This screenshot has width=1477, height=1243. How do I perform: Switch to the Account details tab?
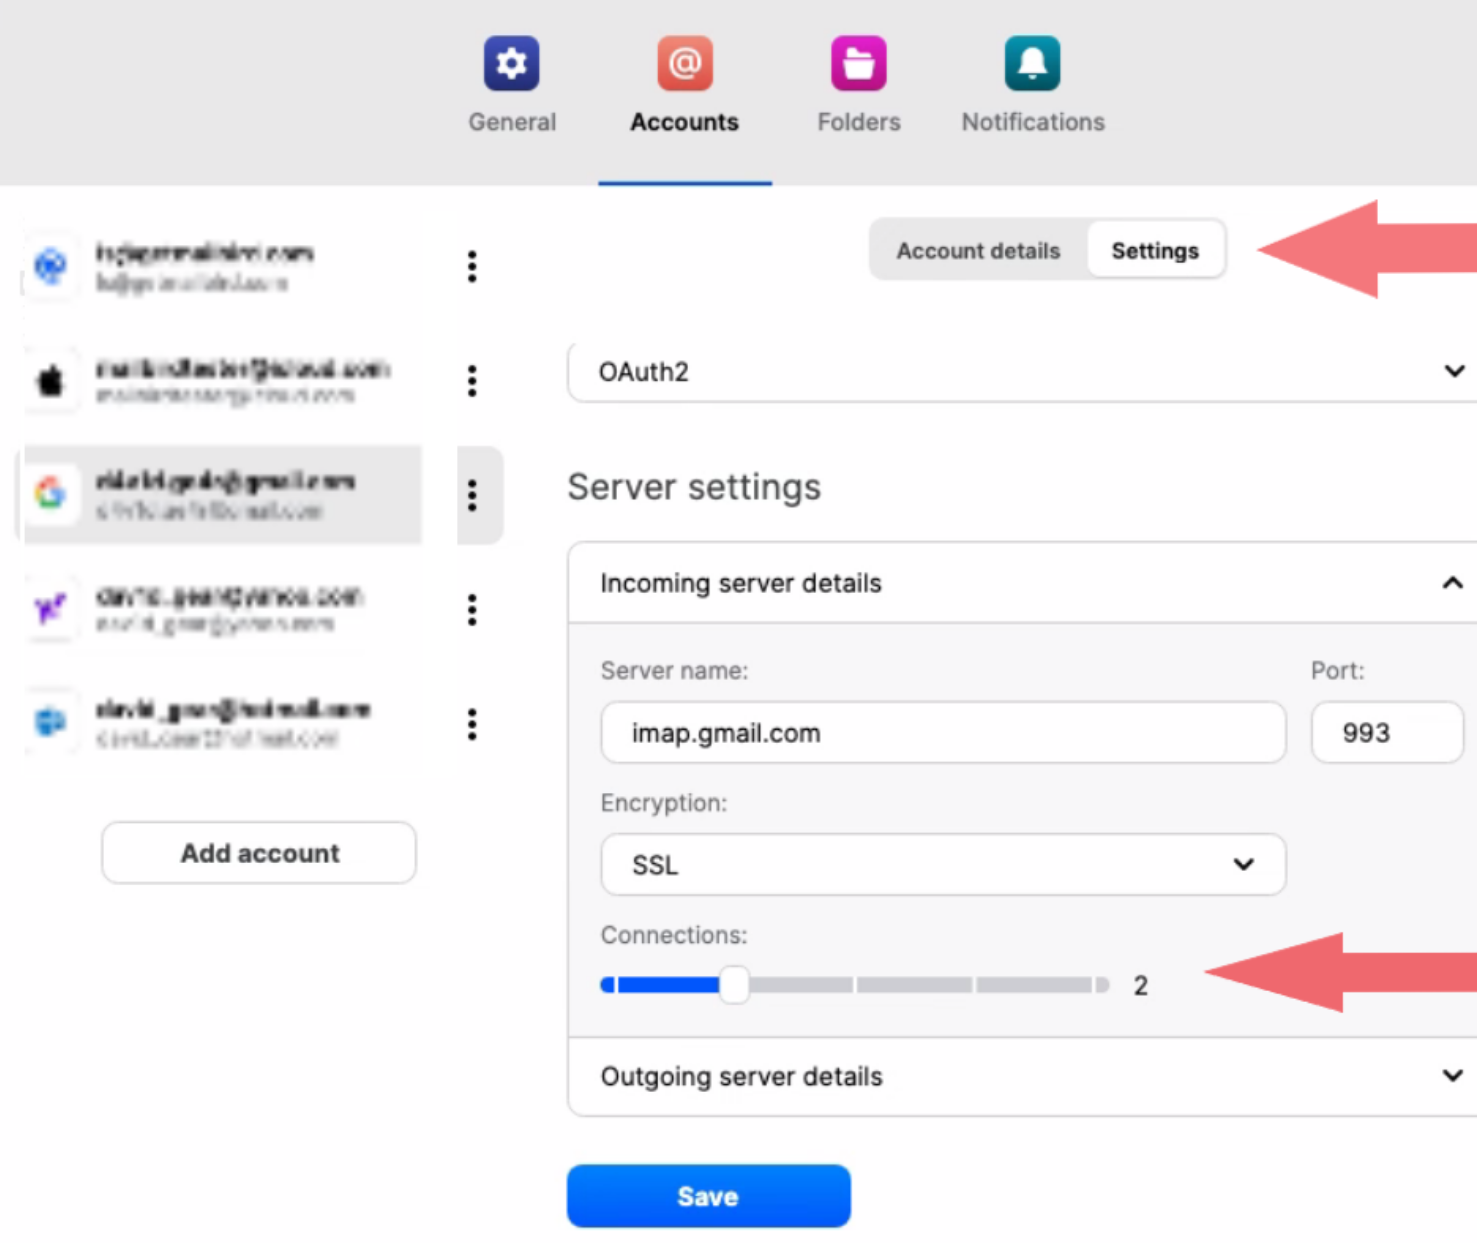pos(977,250)
